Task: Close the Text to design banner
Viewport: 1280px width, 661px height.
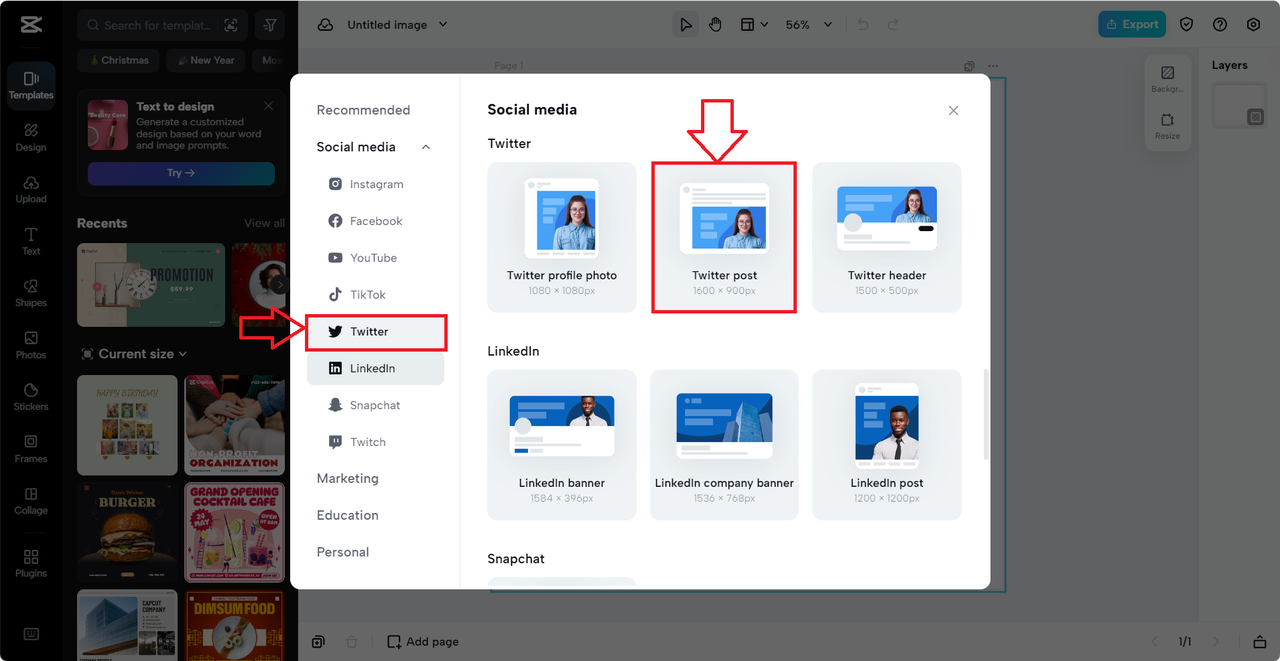Action: pos(268,106)
